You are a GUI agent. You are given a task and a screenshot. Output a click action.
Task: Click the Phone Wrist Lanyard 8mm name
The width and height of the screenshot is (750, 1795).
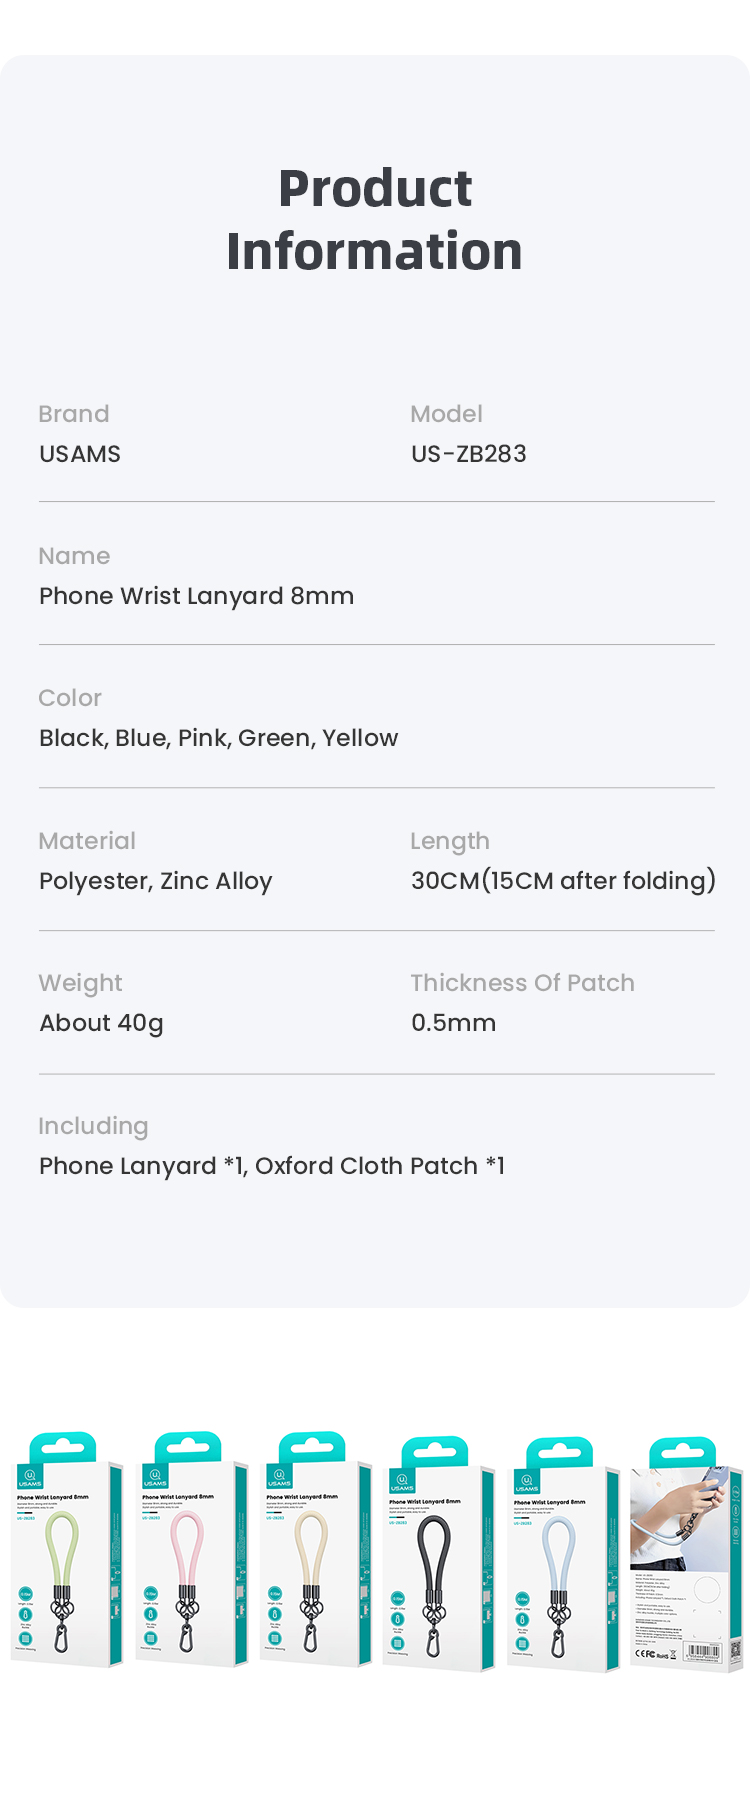pyautogui.click(x=196, y=596)
